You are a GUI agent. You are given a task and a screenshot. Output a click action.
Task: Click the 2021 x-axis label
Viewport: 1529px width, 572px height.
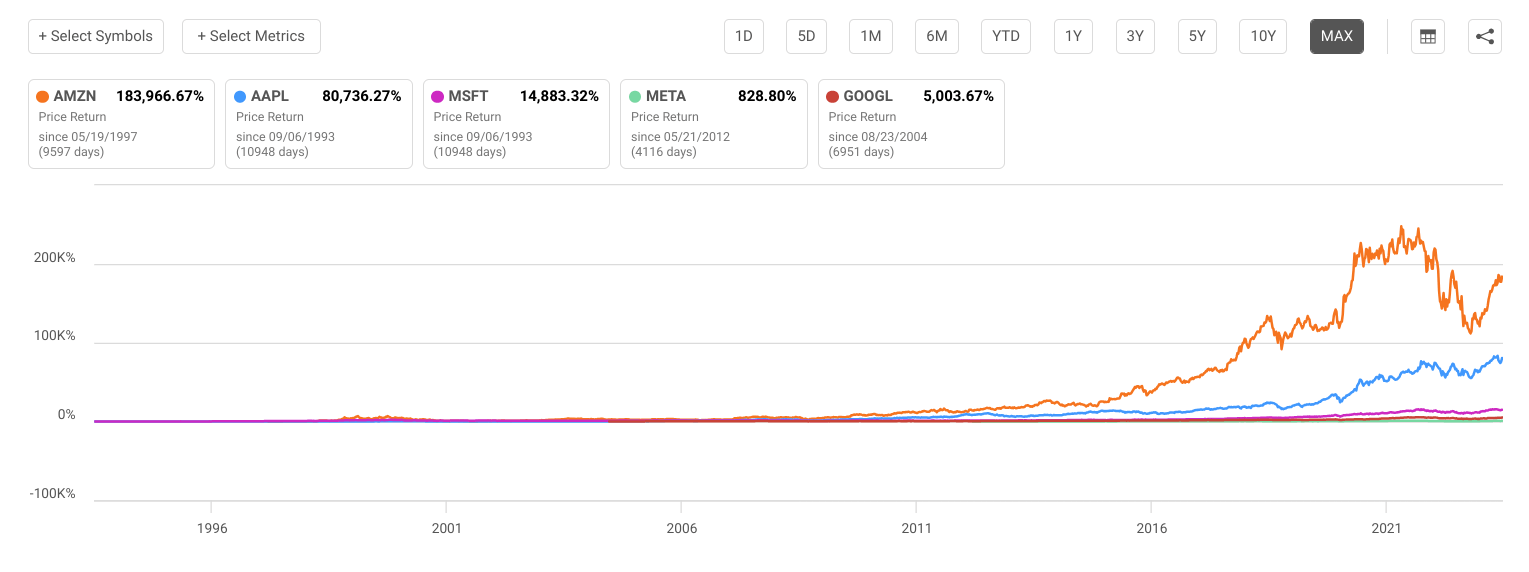coord(1386,527)
